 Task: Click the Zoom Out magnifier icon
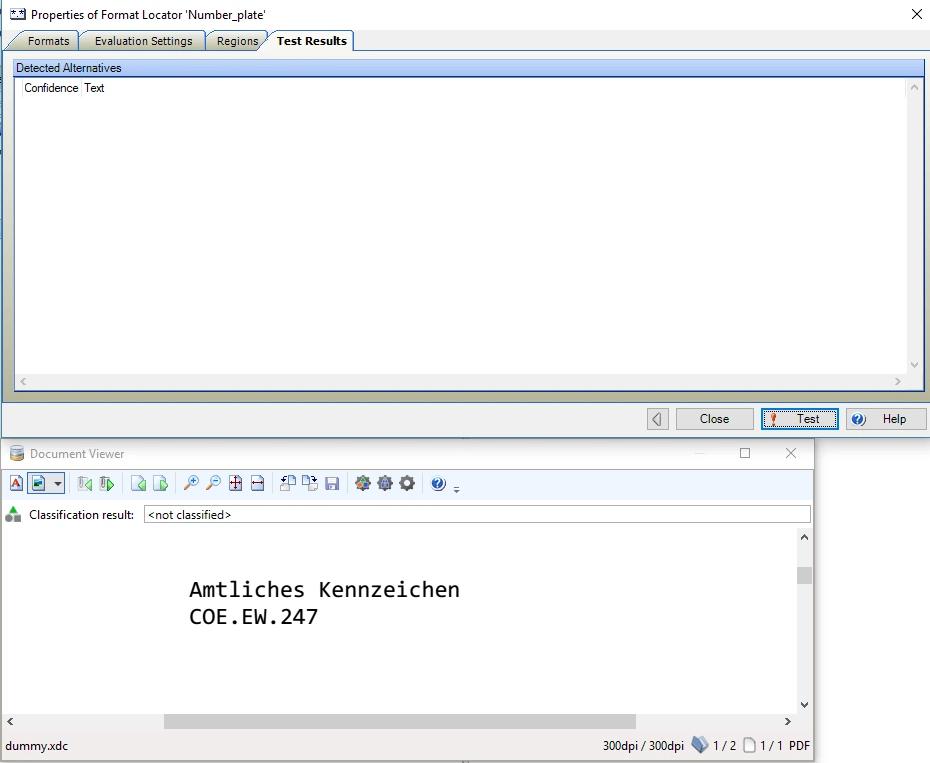click(213, 484)
